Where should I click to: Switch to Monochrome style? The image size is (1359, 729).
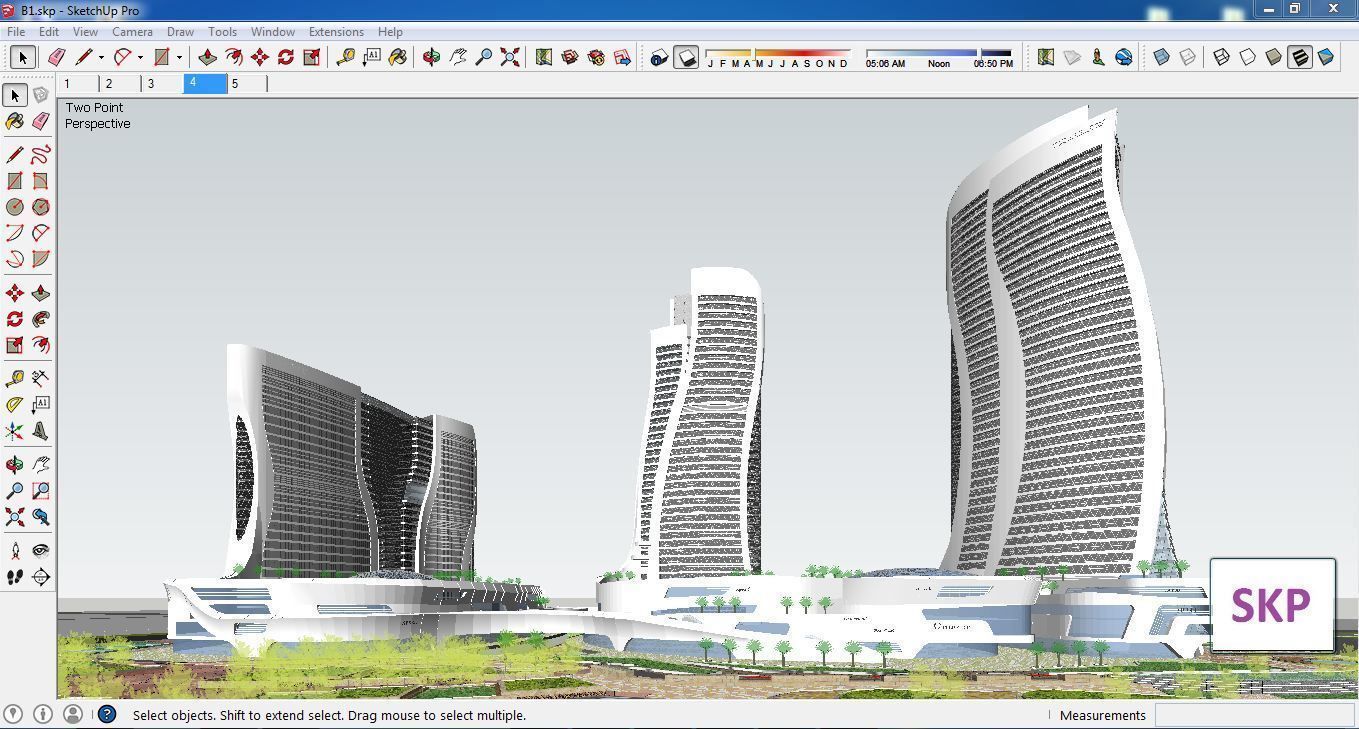pyautogui.click(x=1326, y=58)
